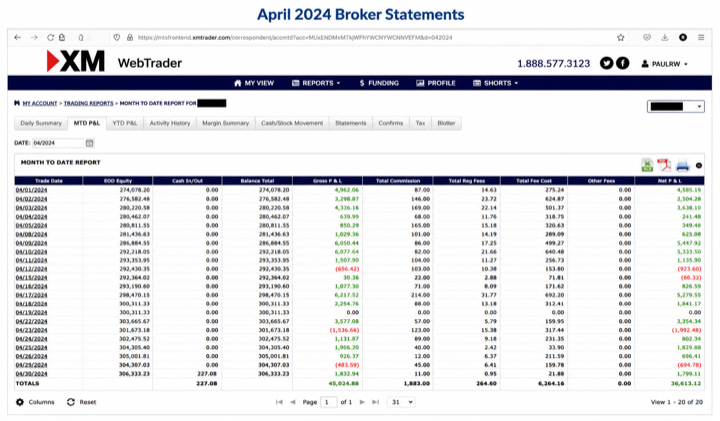Reset the table layout

coord(81,402)
